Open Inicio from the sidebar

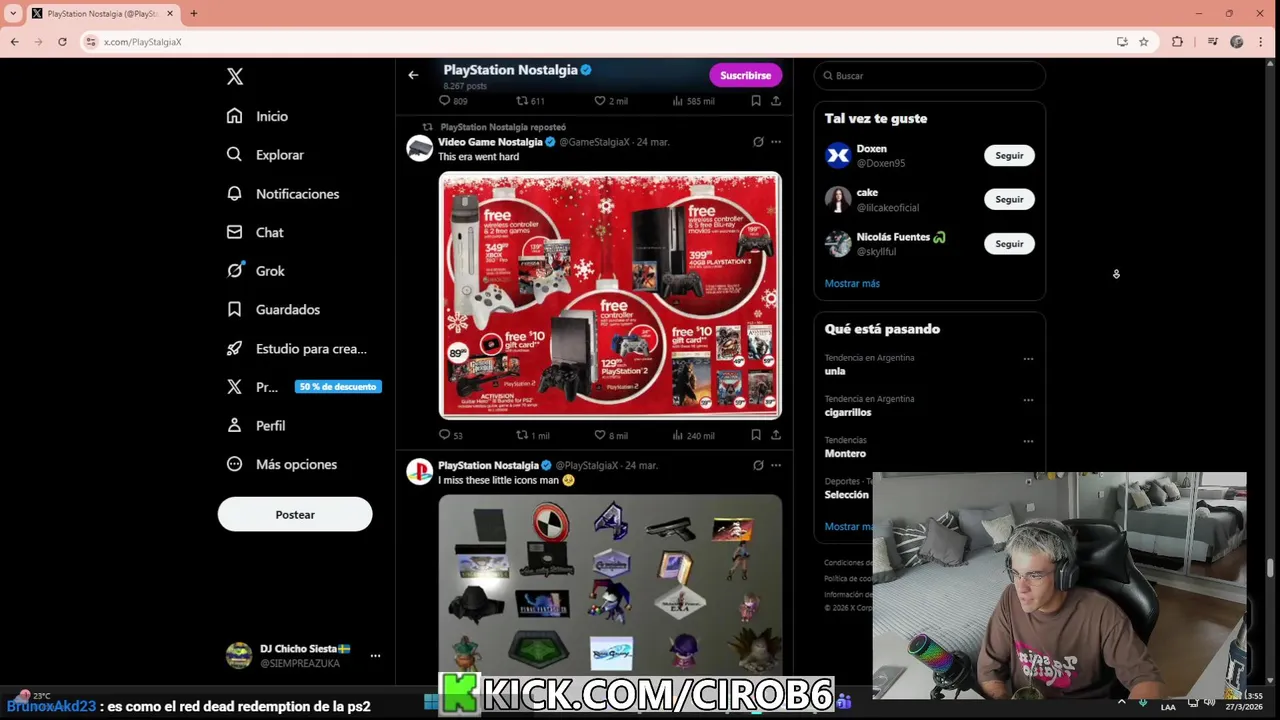point(258,116)
